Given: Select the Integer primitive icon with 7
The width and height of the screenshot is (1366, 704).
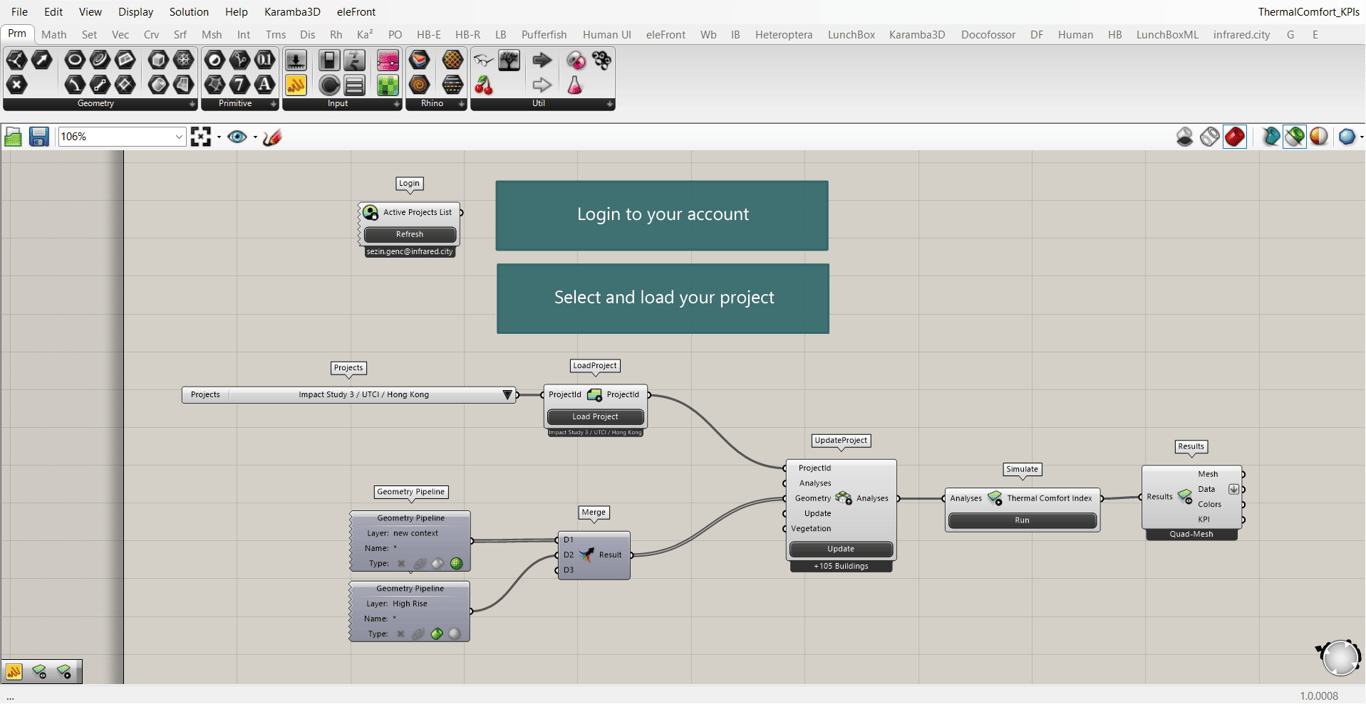Looking at the screenshot, I should [x=240, y=85].
